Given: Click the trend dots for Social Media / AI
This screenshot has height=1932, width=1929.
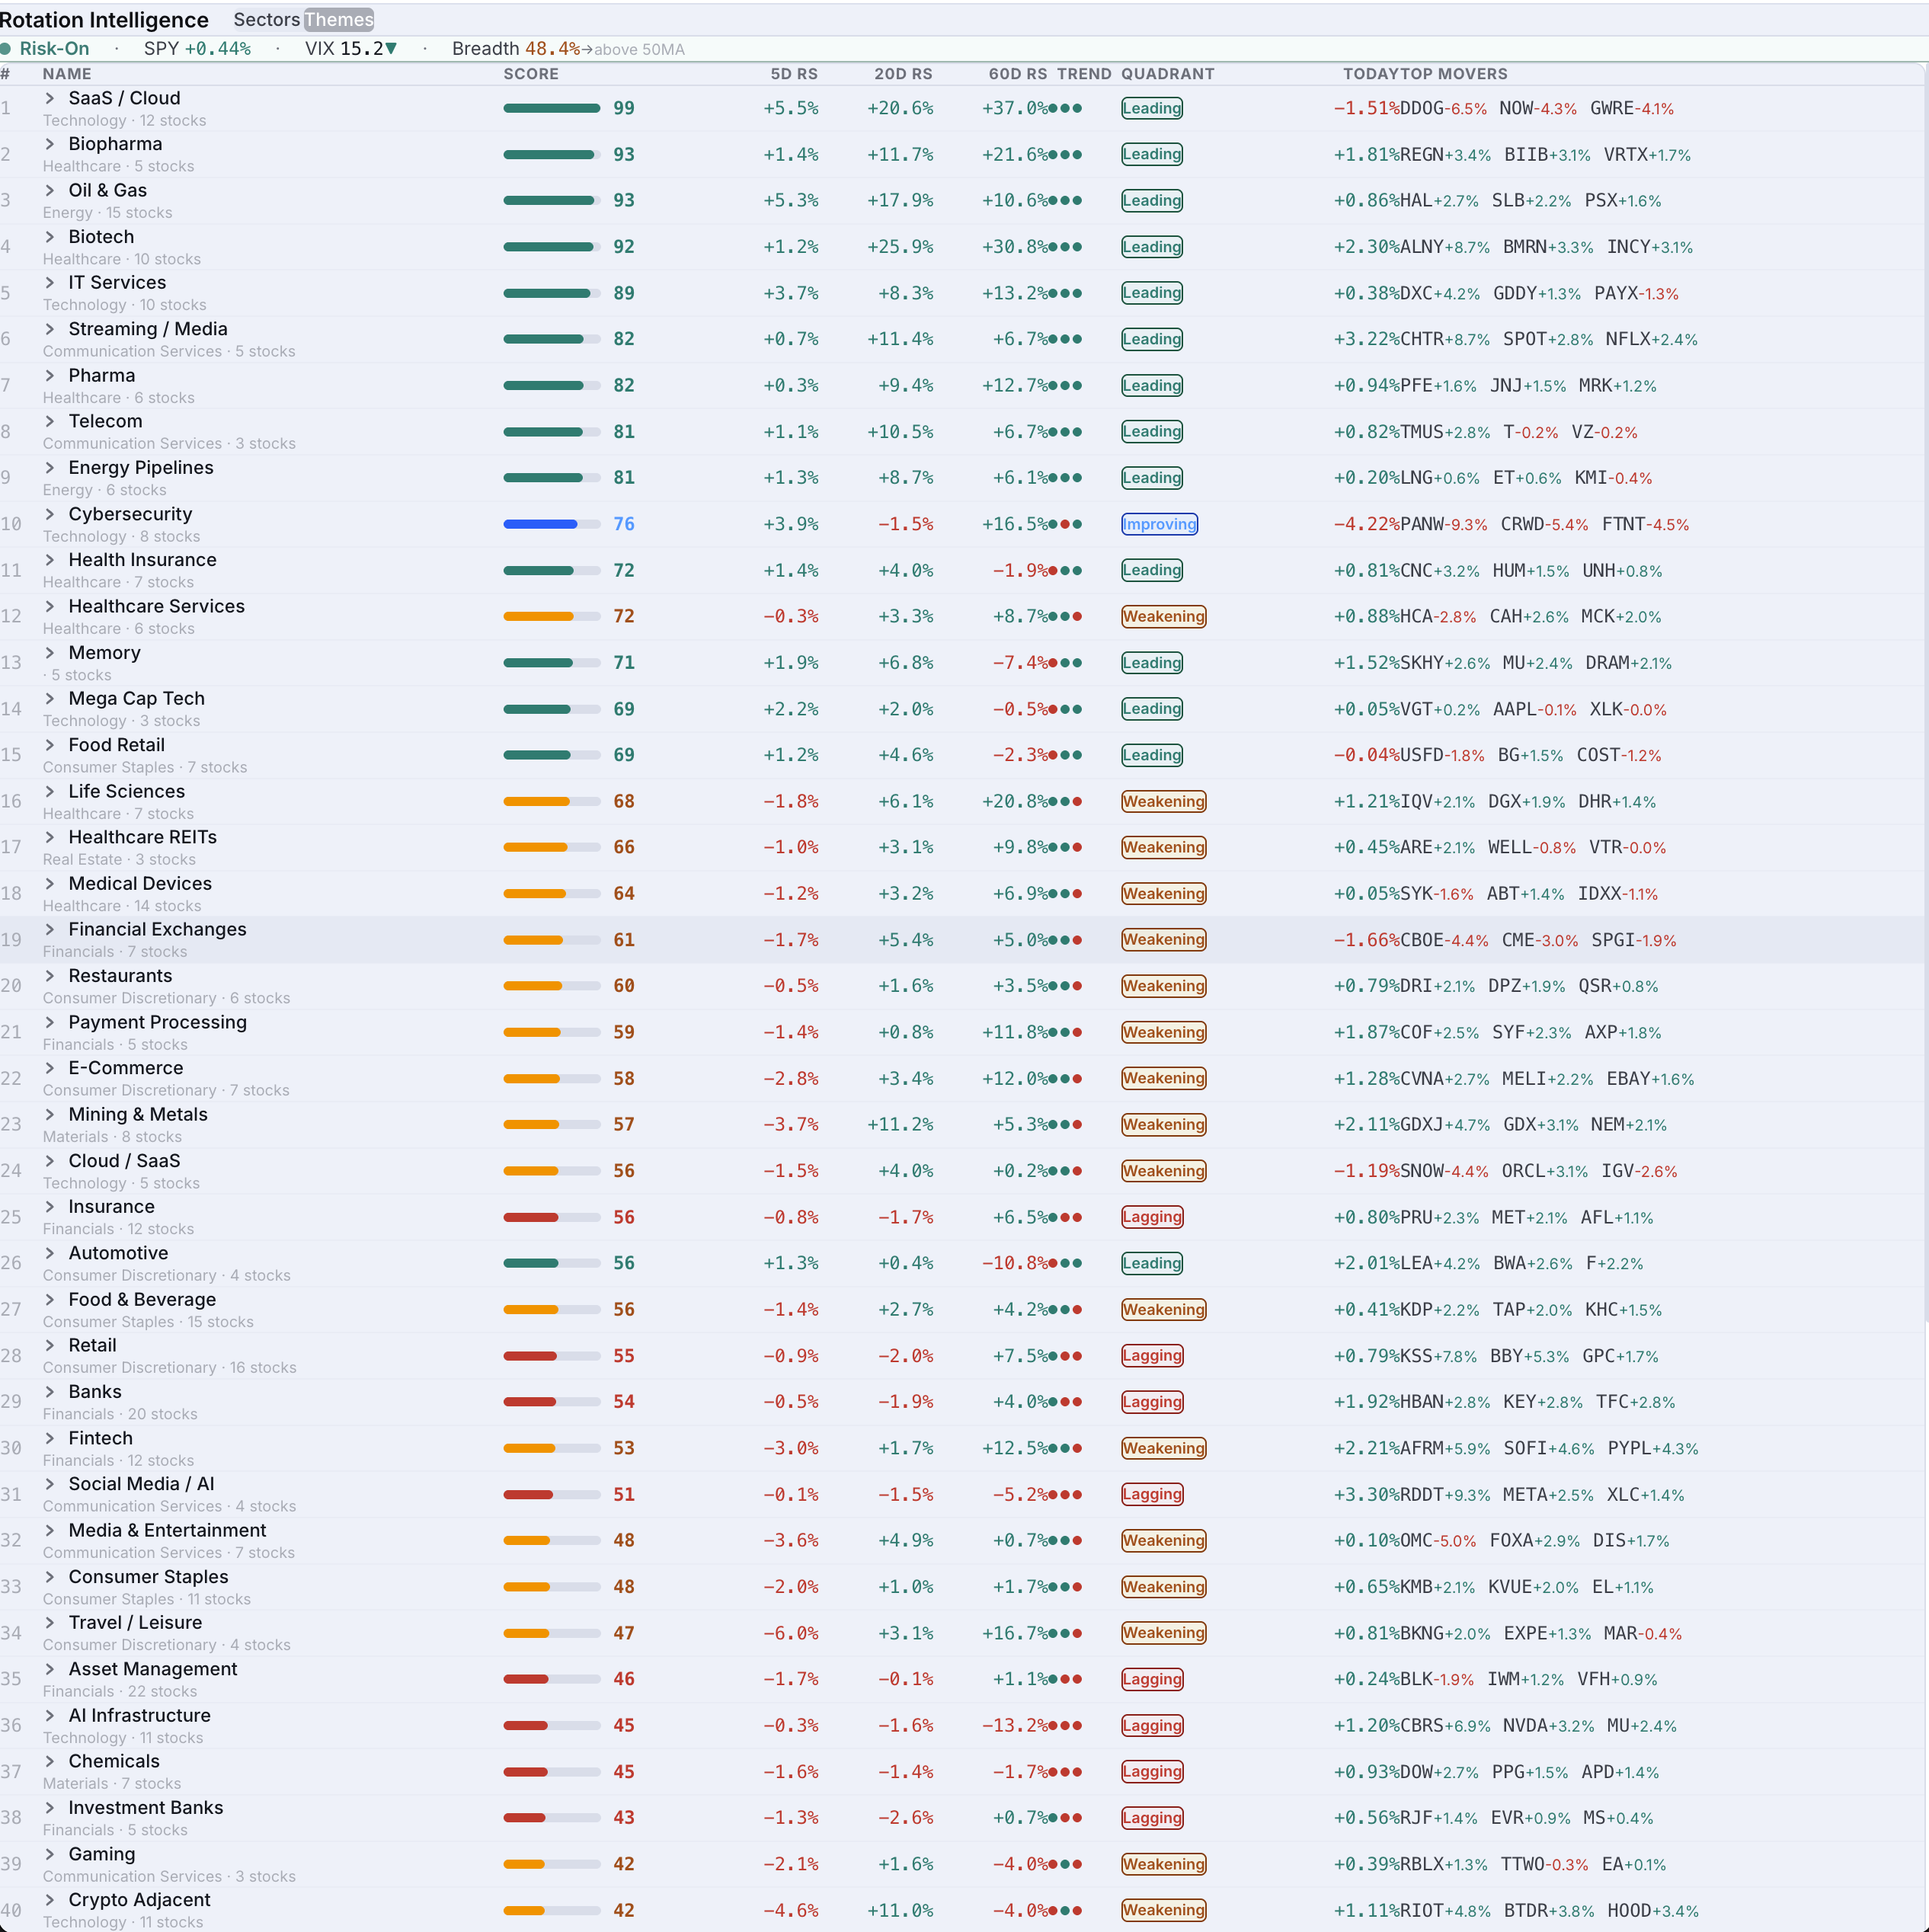Looking at the screenshot, I should [1065, 1494].
